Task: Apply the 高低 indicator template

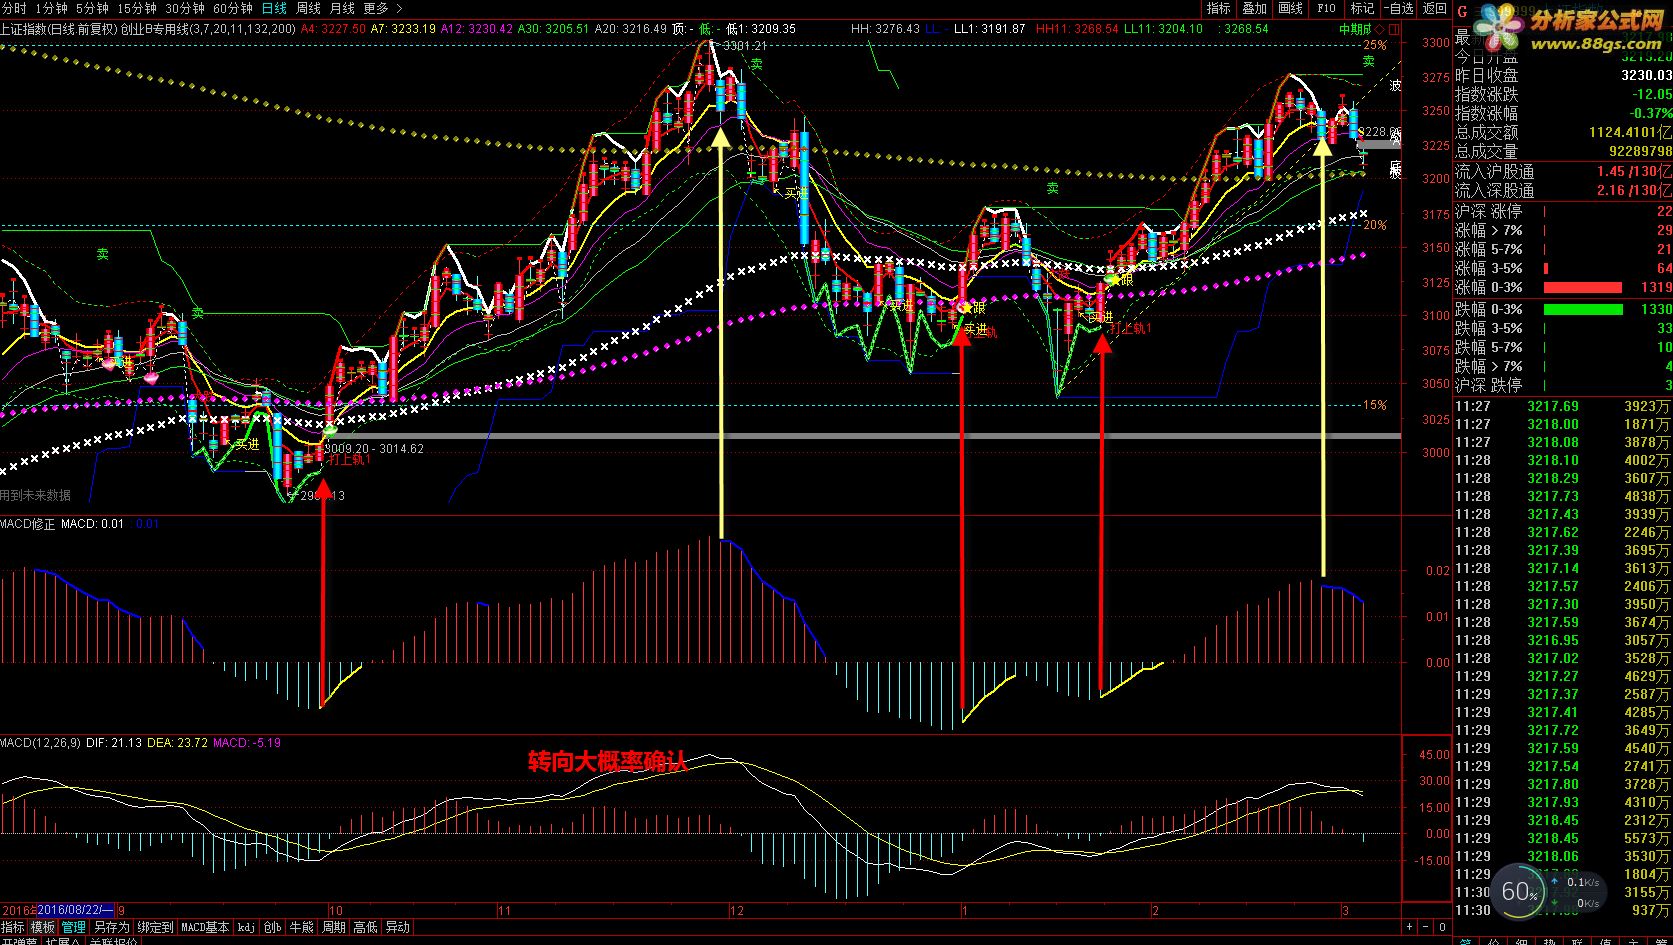Action: pos(365,928)
